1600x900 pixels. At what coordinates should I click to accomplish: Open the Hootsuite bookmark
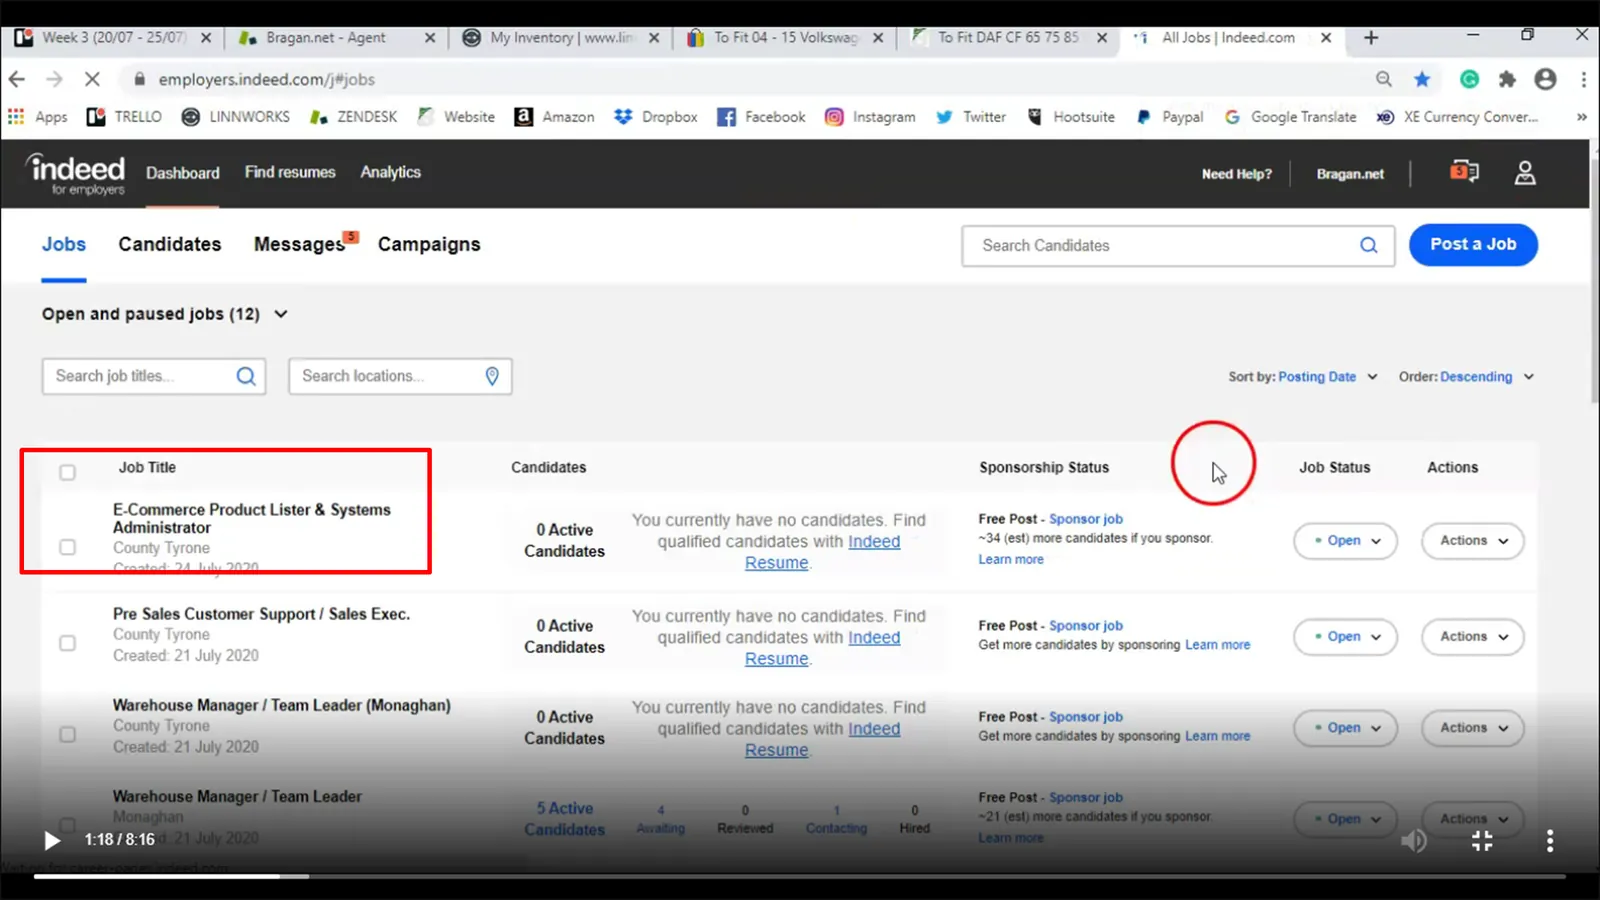(1071, 117)
